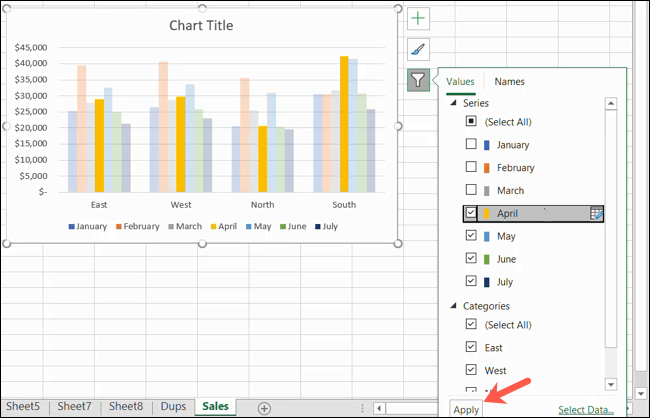This screenshot has width=650, height=418.
Task: Check the January series checkbox
Action: 471,144
